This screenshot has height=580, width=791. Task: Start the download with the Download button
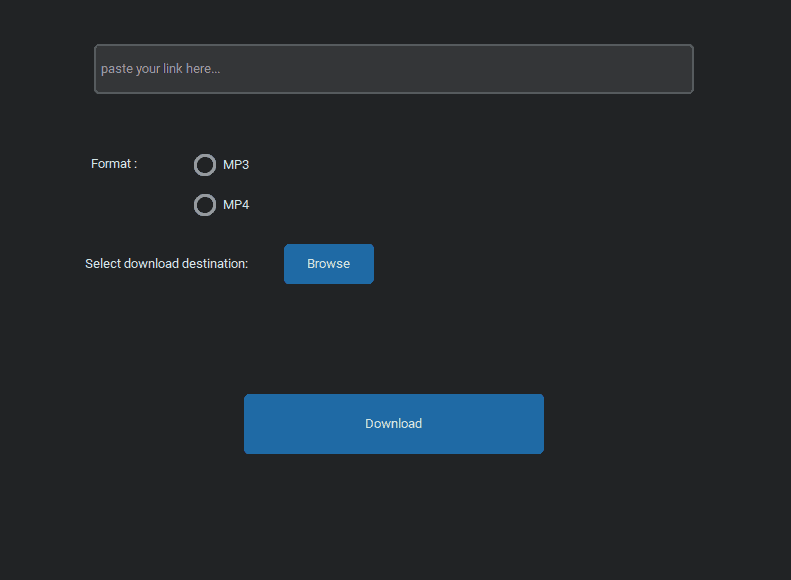click(x=394, y=424)
